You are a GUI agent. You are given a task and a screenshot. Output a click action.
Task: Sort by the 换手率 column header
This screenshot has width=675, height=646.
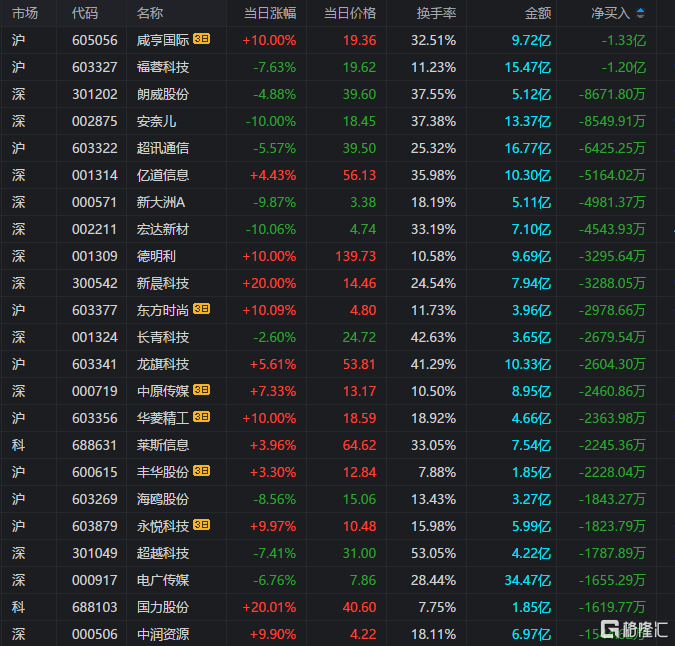coord(436,13)
